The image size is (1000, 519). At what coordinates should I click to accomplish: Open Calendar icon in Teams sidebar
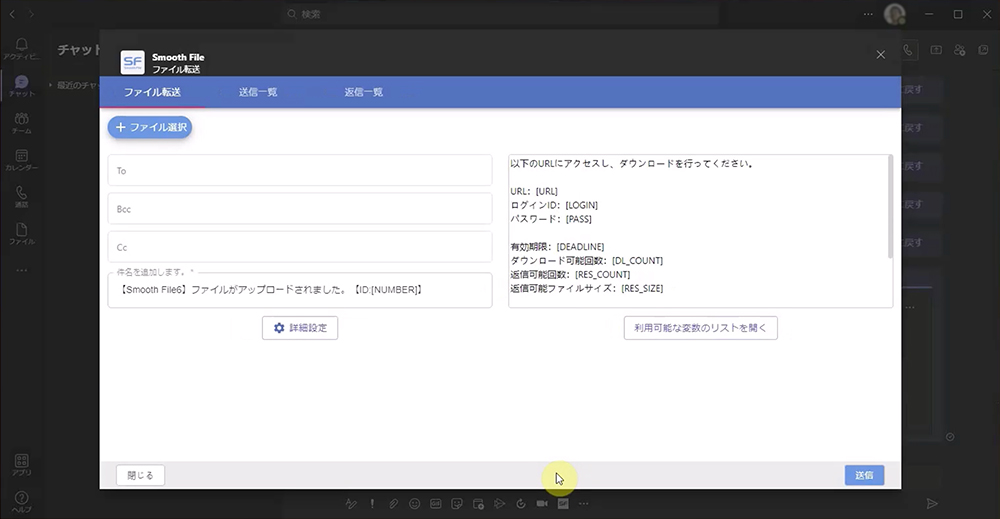click(x=22, y=159)
